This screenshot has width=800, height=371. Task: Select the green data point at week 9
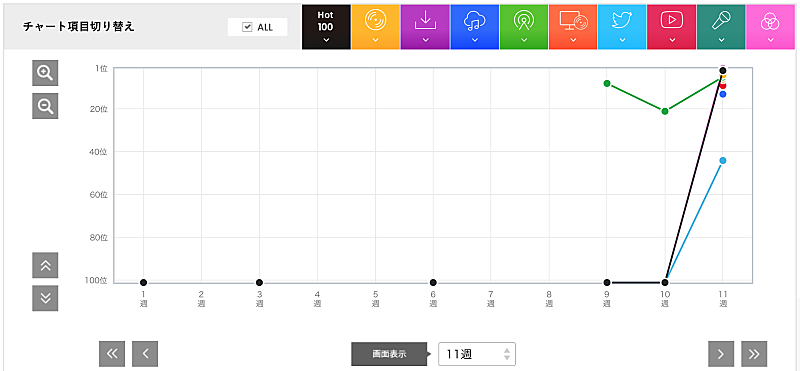[x=607, y=83]
